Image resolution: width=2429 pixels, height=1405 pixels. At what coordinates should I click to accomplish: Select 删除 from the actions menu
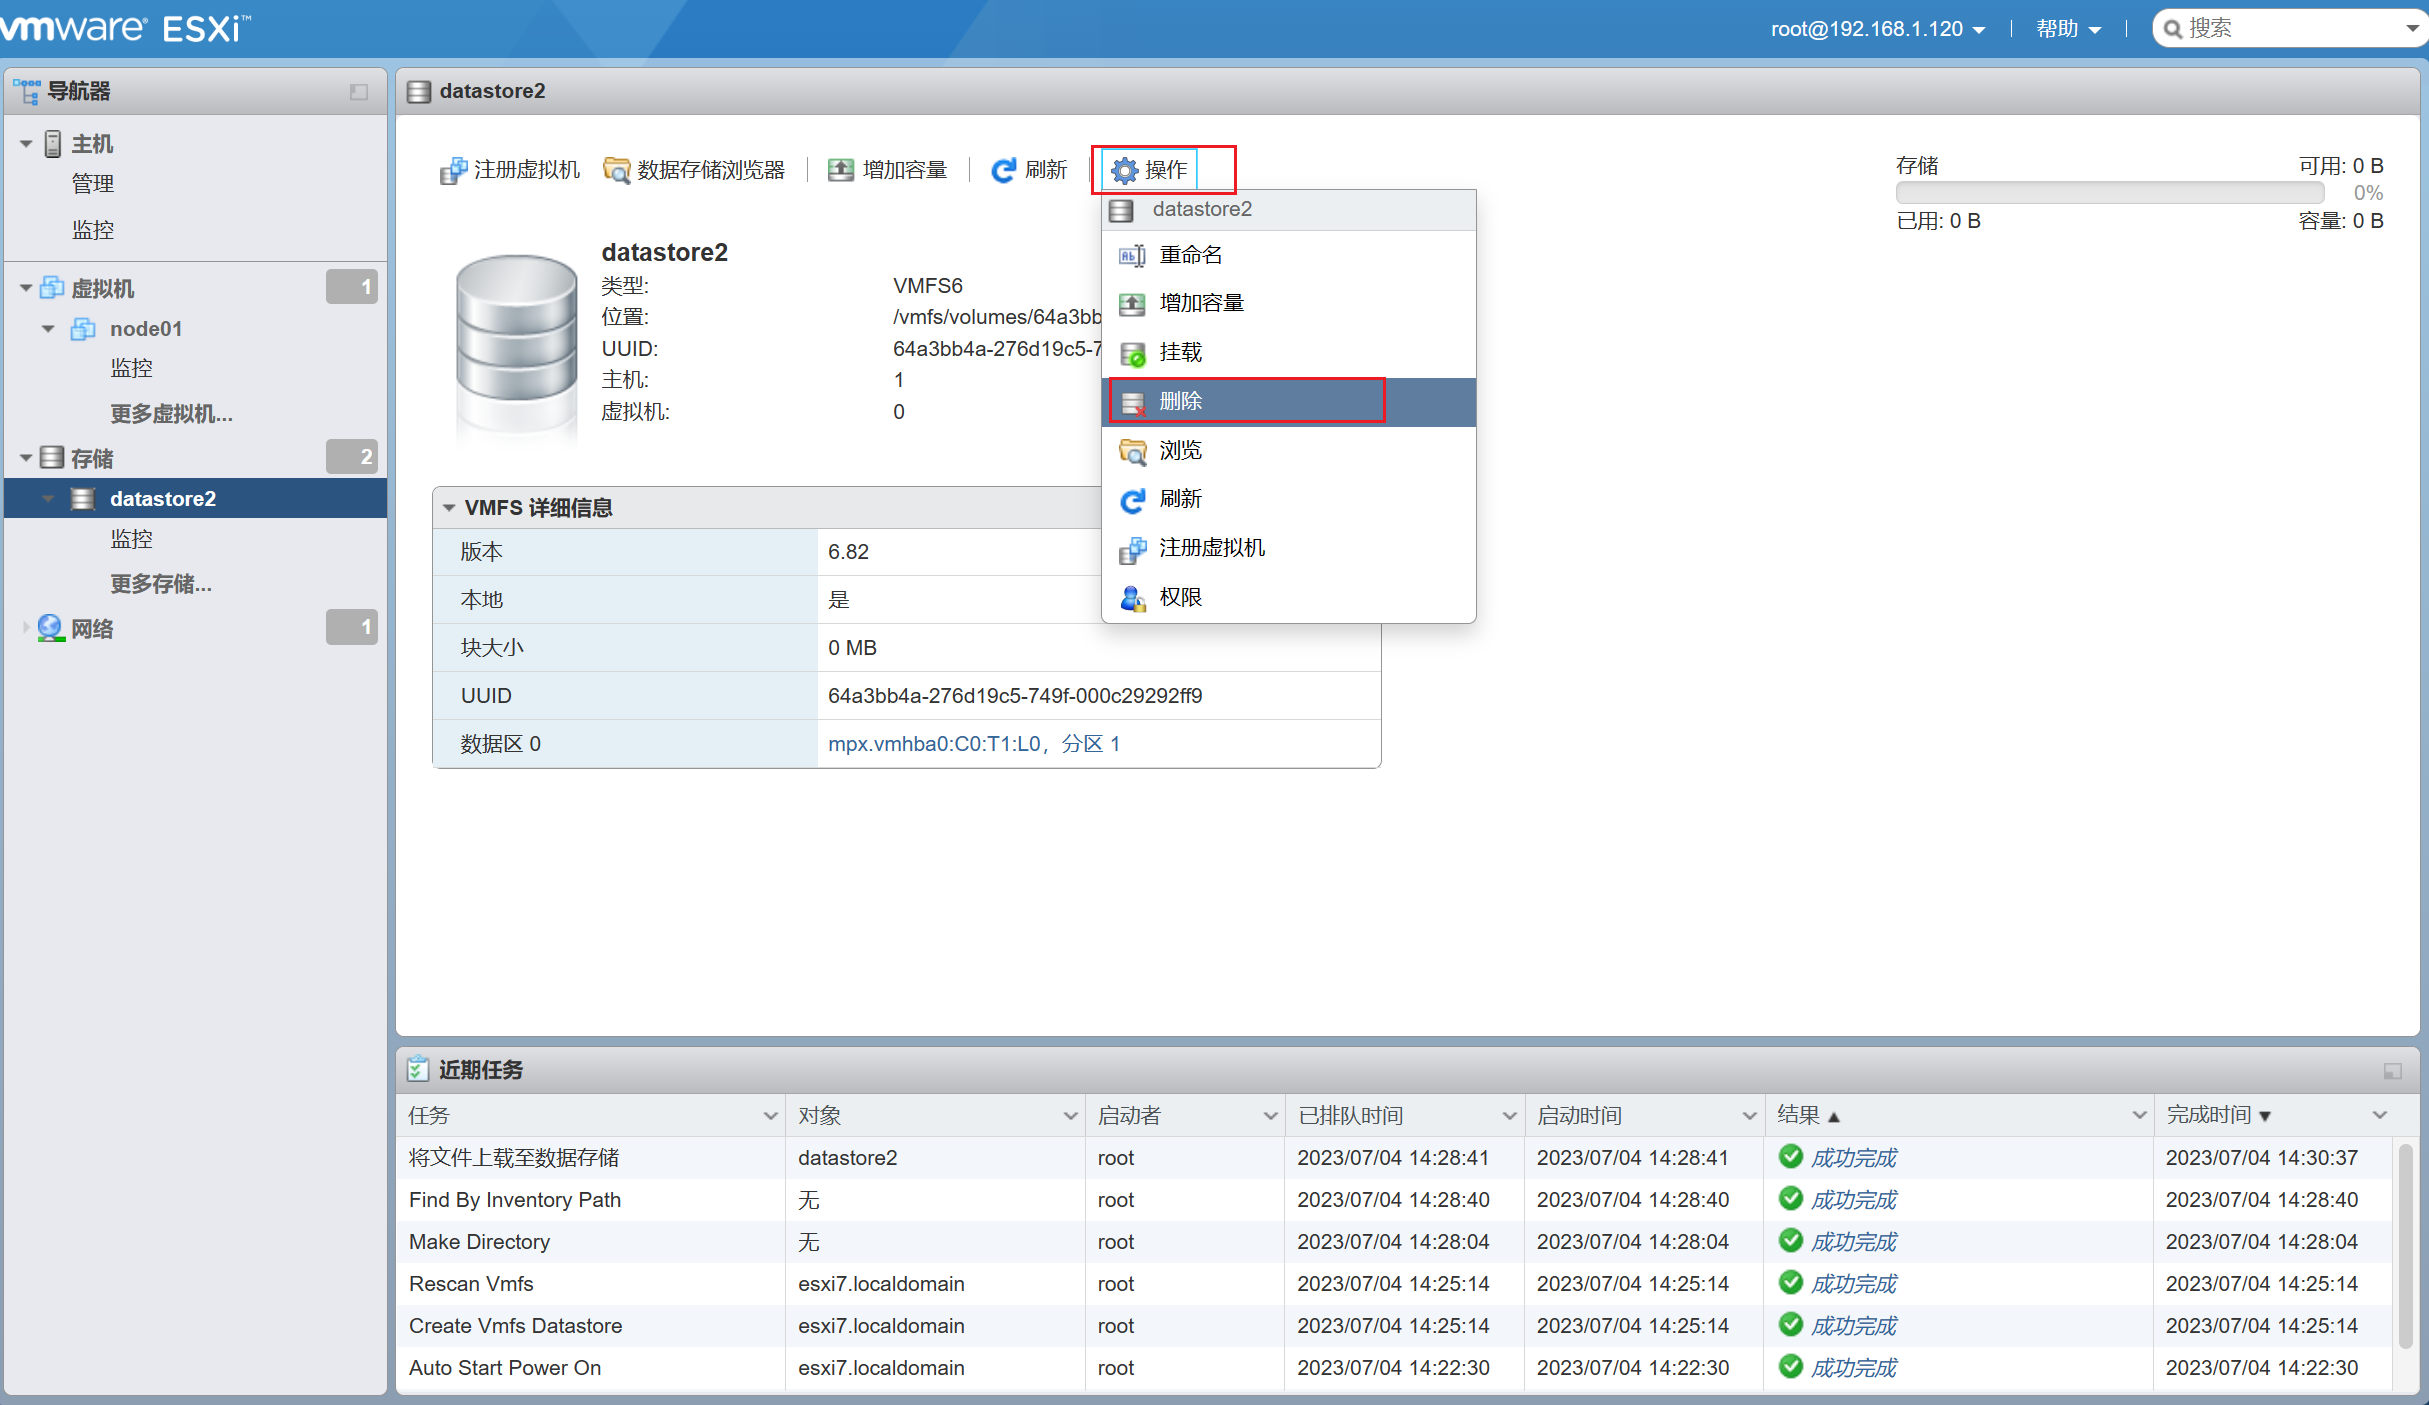click(1289, 402)
